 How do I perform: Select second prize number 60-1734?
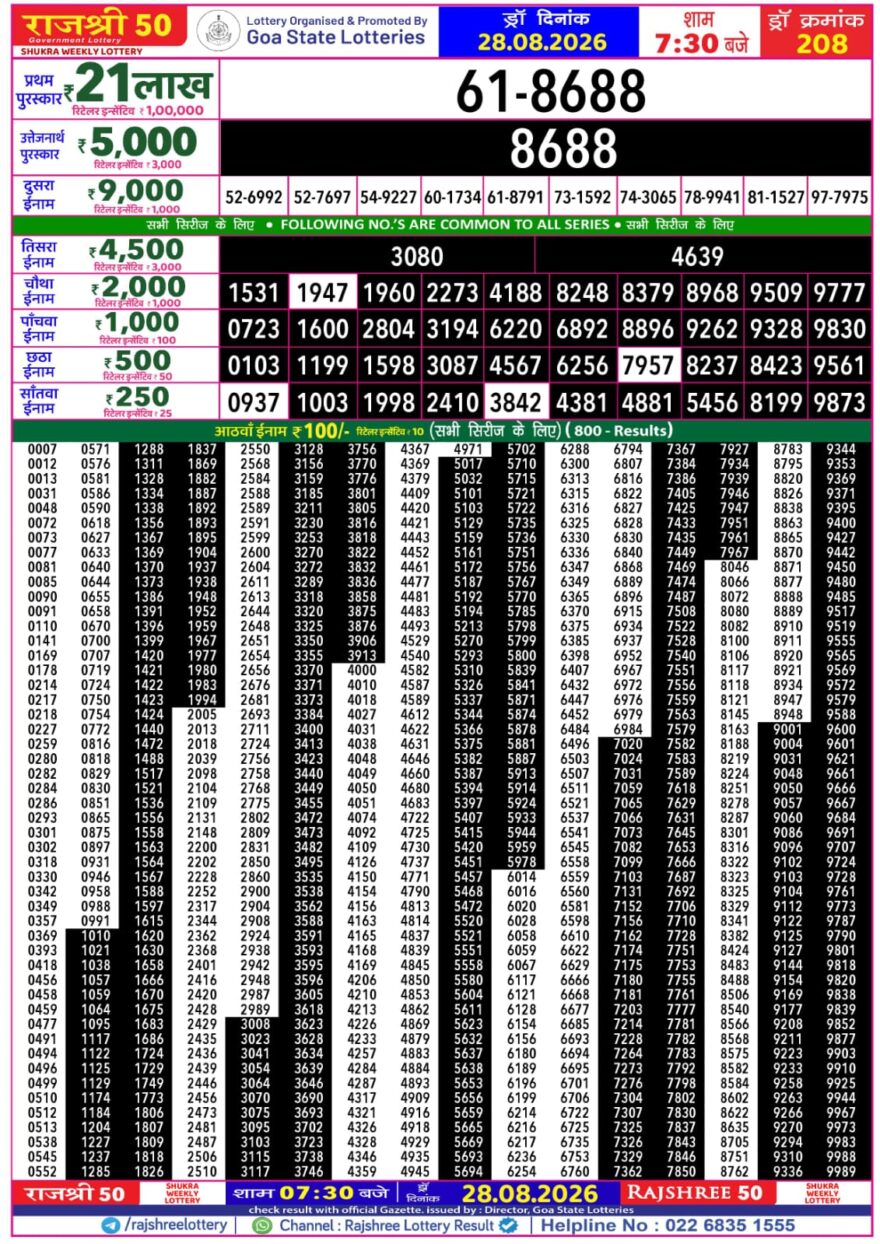point(452,197)
